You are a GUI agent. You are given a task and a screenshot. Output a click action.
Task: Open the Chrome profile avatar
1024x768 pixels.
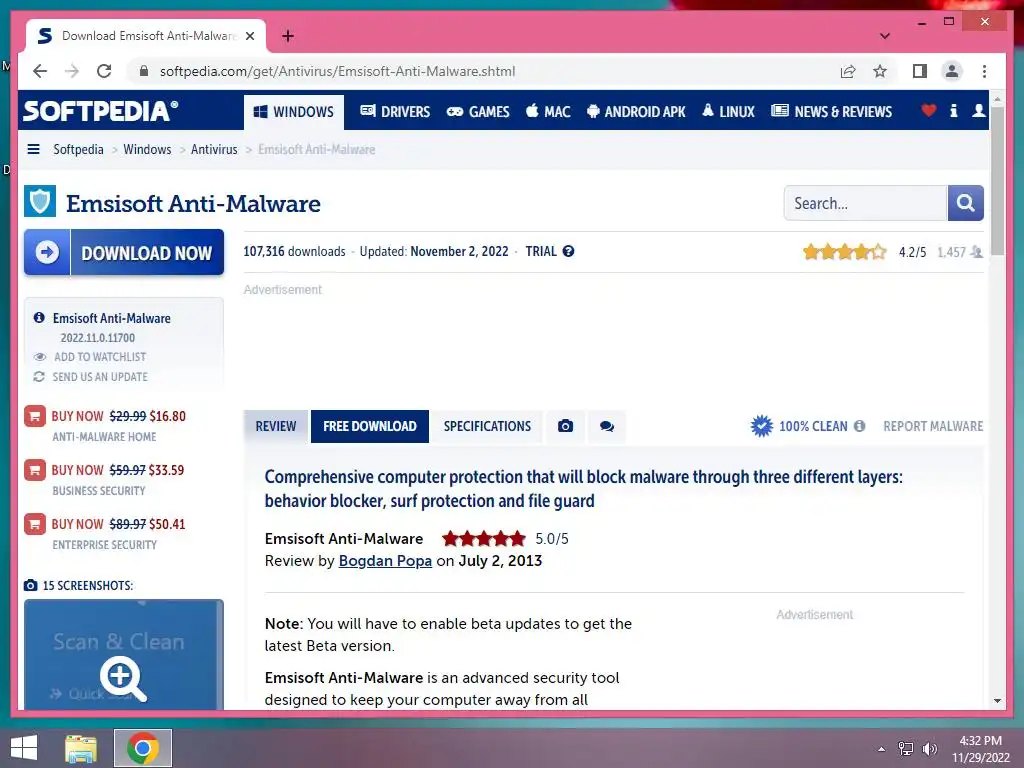coord(952,71)
